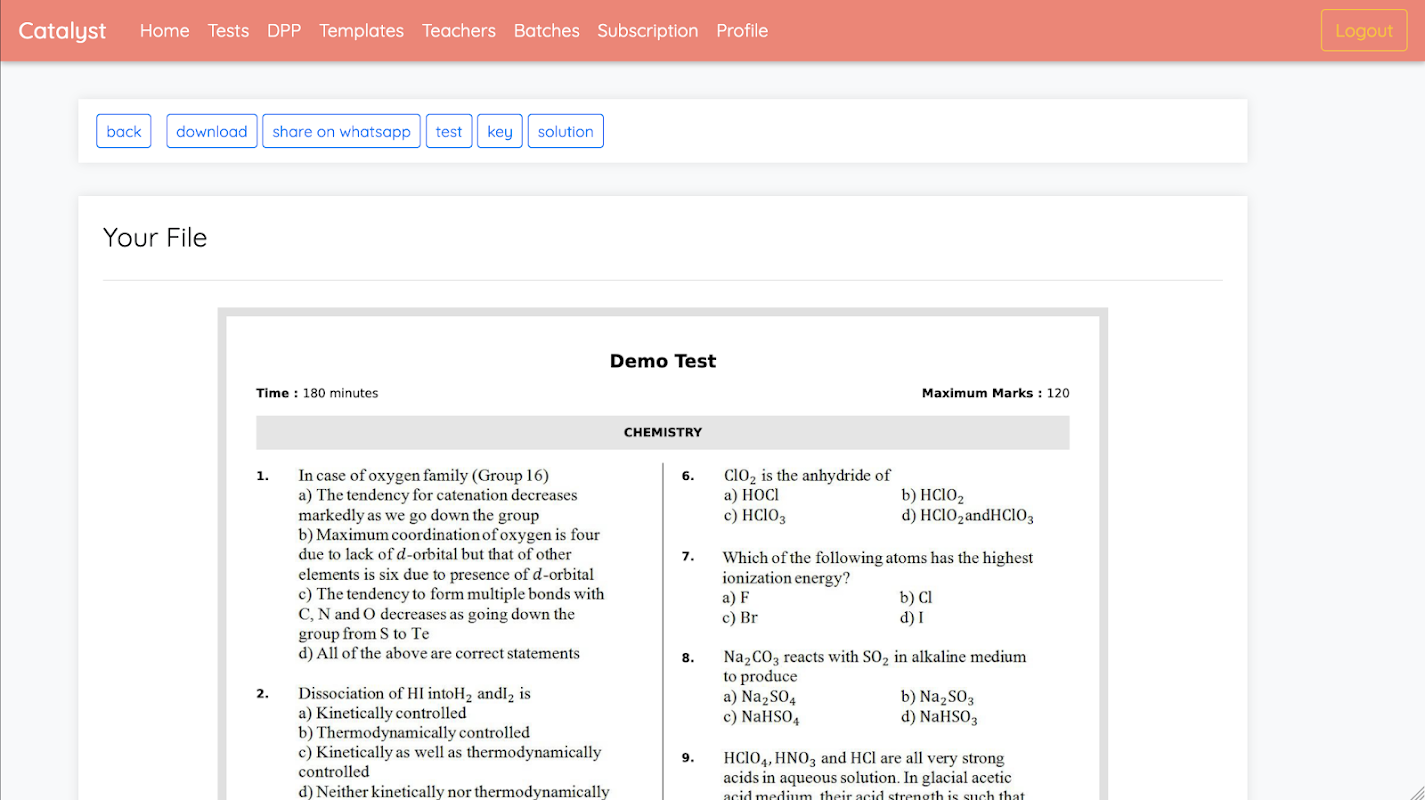1425x800 pixels.
Task: Click question 2 on dissociation of HI
Action: [414, 694]
